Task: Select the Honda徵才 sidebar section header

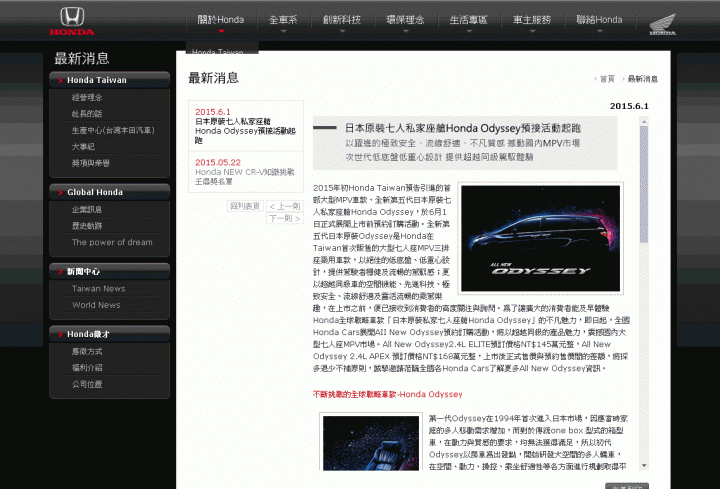Action: tap(109, 334)
